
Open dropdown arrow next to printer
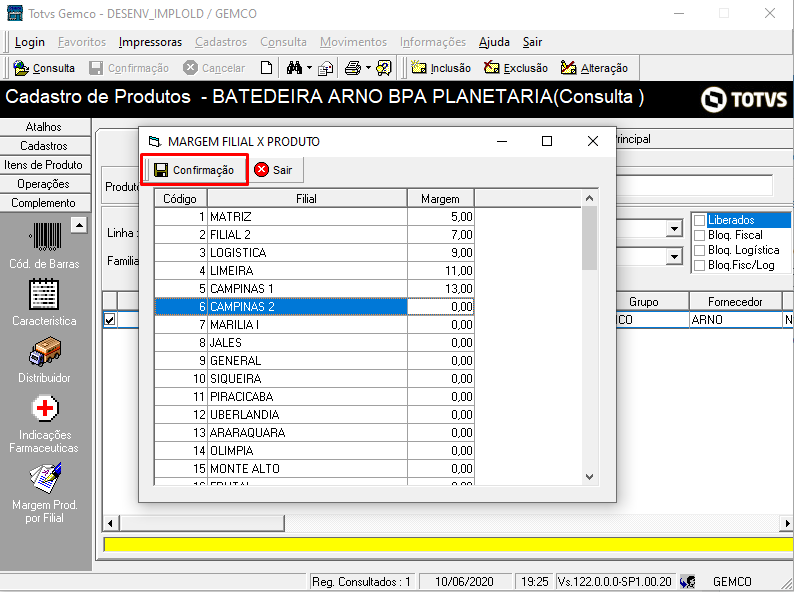point(368,68)
